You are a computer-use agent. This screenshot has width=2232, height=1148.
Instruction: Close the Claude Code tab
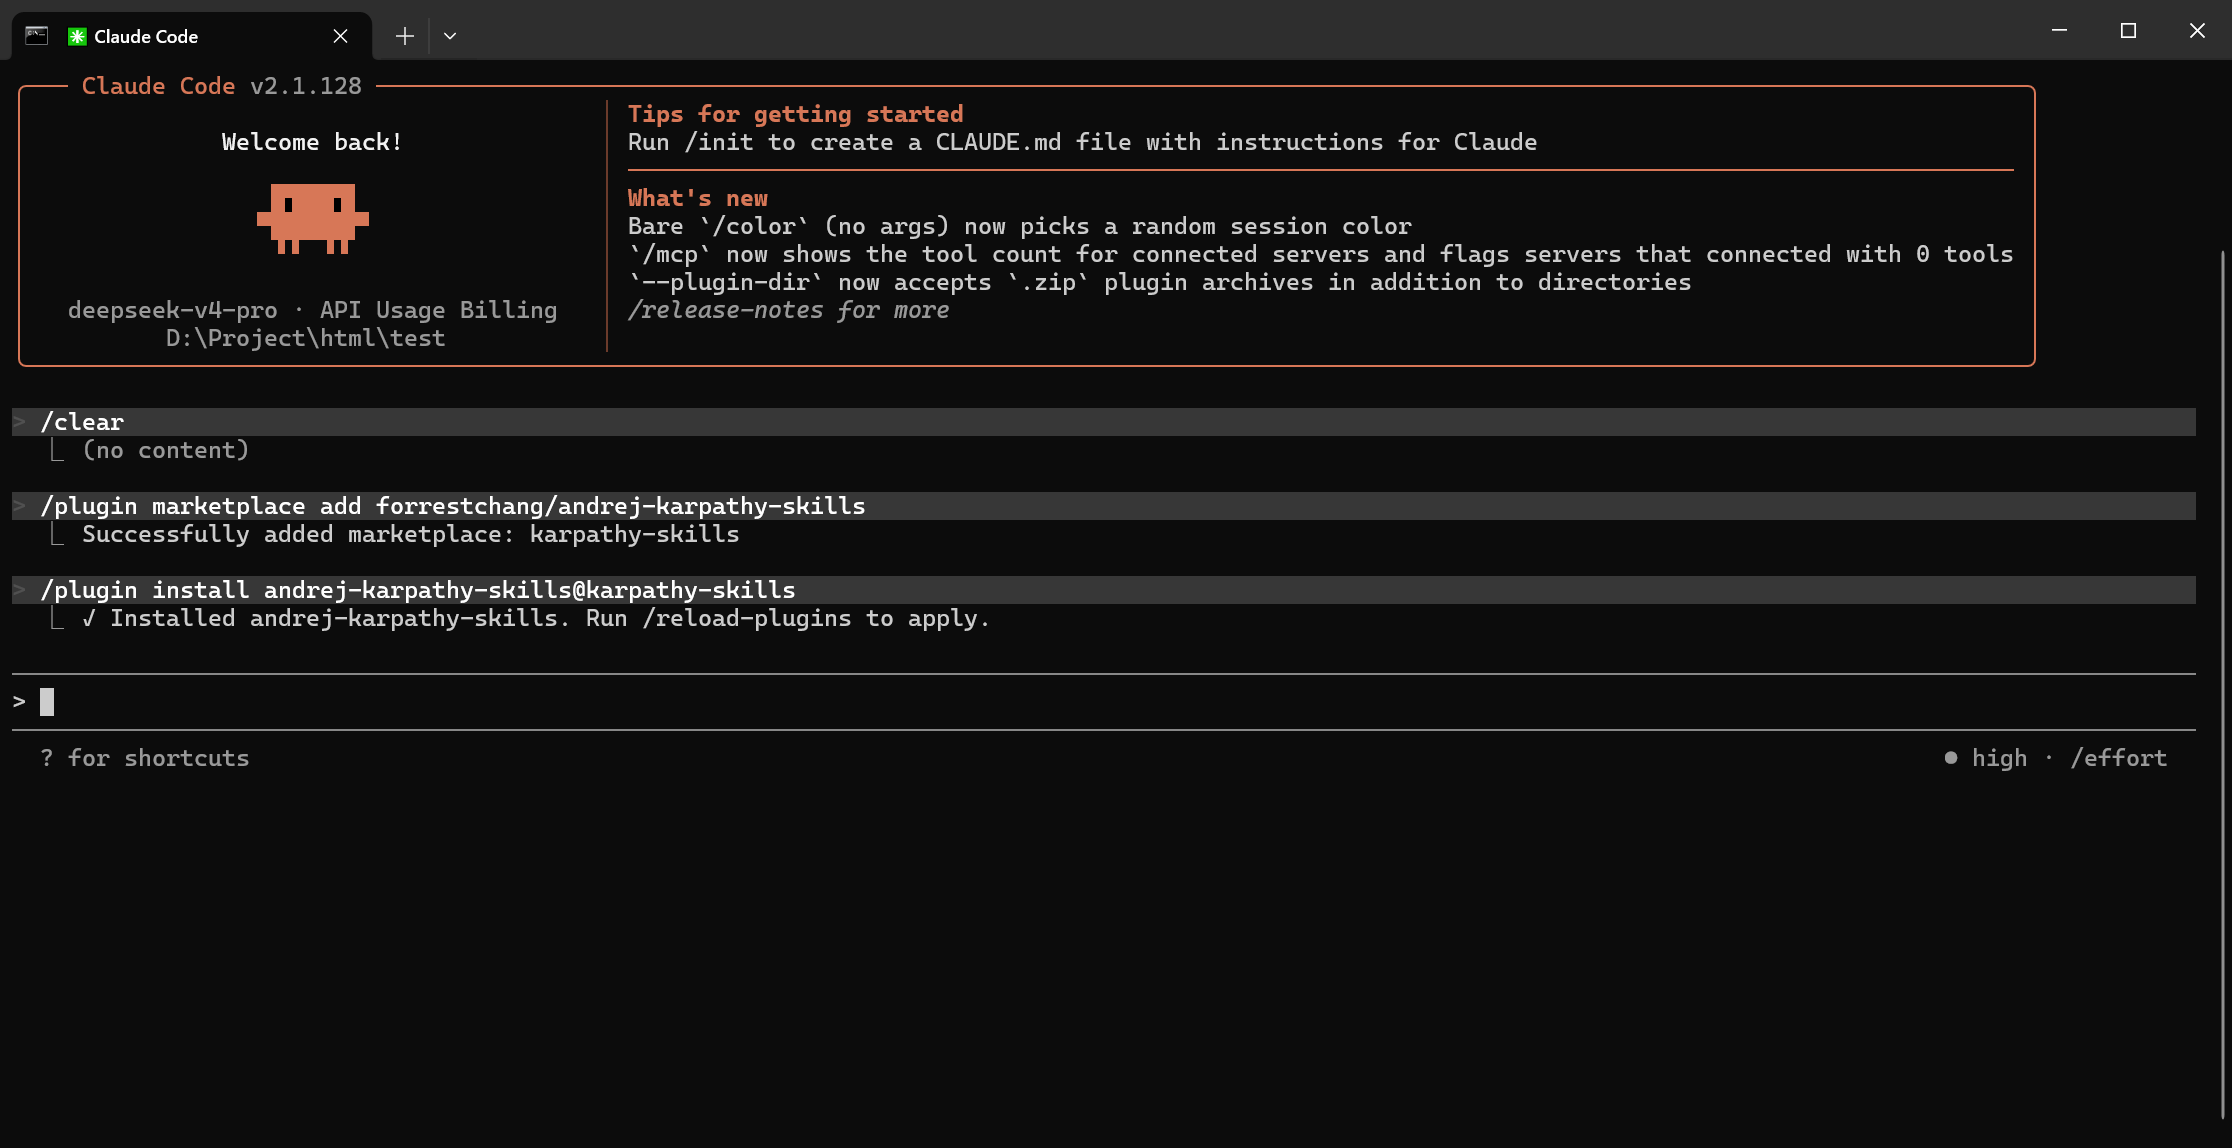340,36
